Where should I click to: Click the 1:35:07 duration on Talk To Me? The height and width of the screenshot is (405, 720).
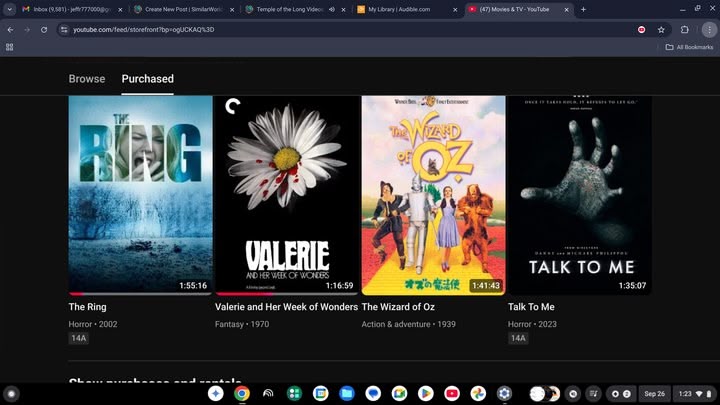(x=632, y=286)
